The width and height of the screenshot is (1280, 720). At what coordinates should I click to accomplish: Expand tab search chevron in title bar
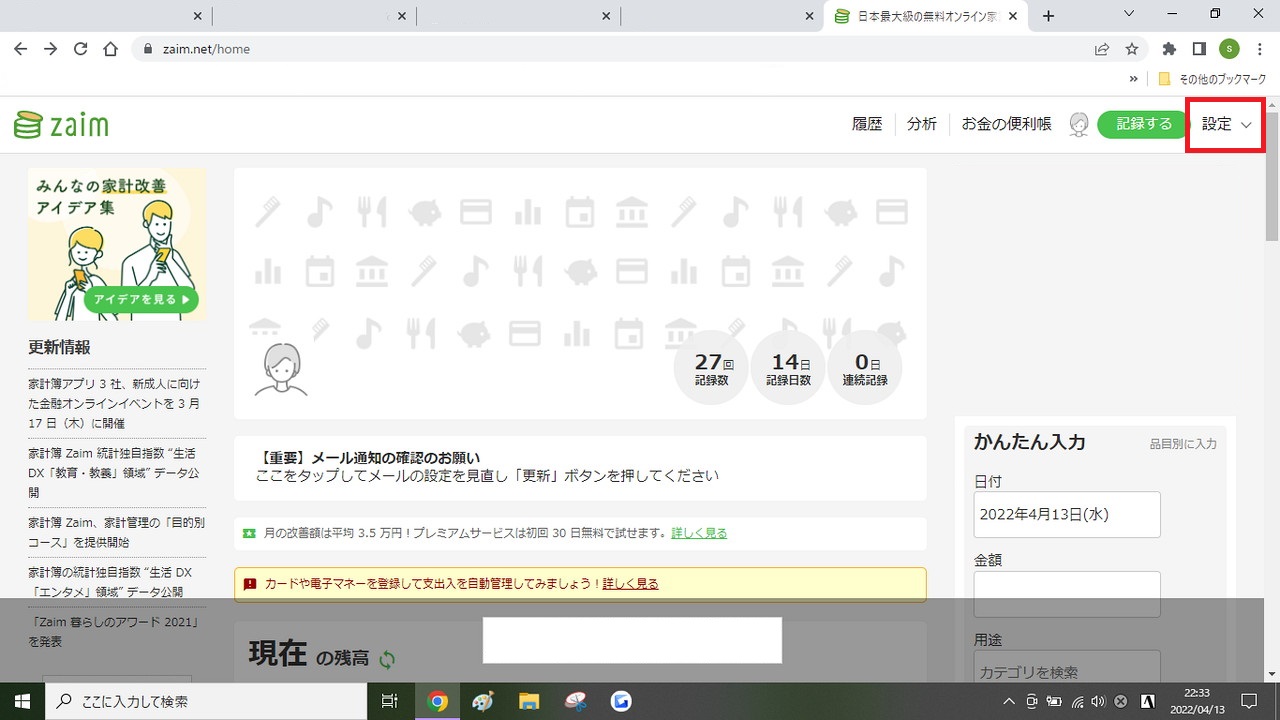coord(1129,15)
